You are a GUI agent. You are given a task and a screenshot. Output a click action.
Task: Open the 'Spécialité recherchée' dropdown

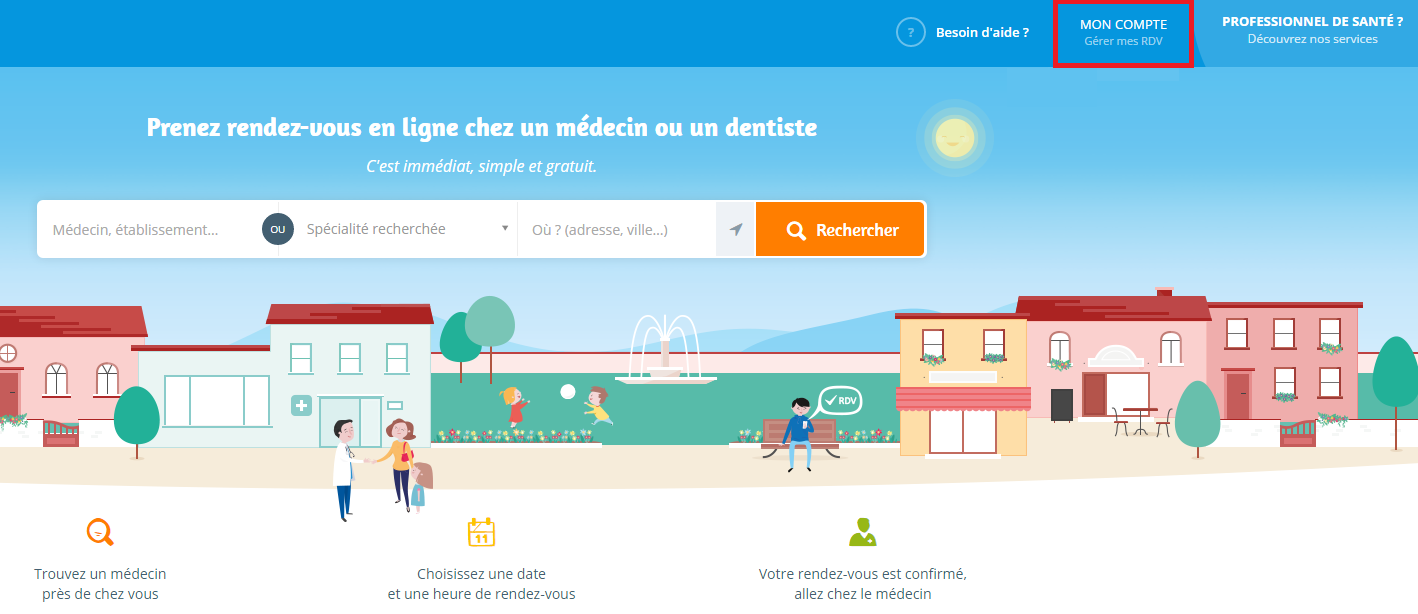point(398,229)
